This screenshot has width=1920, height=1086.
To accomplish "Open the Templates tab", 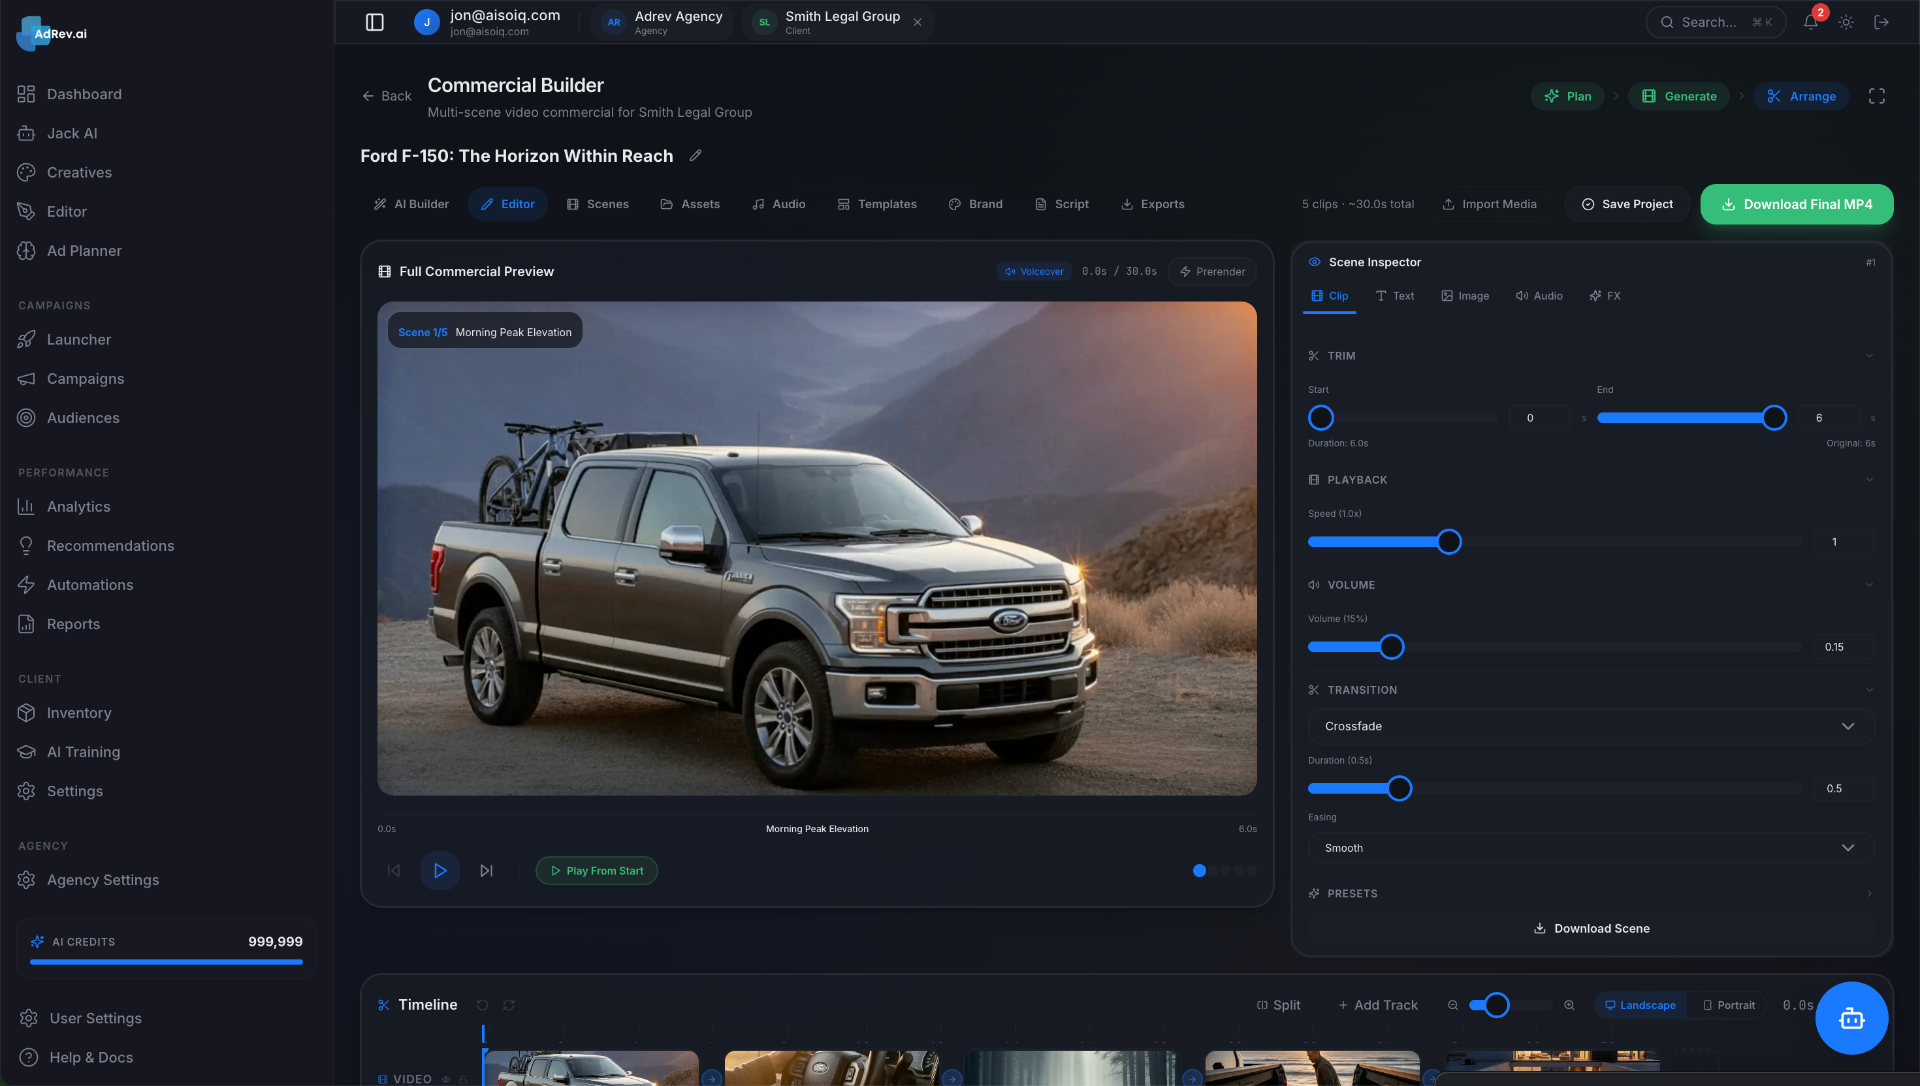I will [877, 204].
